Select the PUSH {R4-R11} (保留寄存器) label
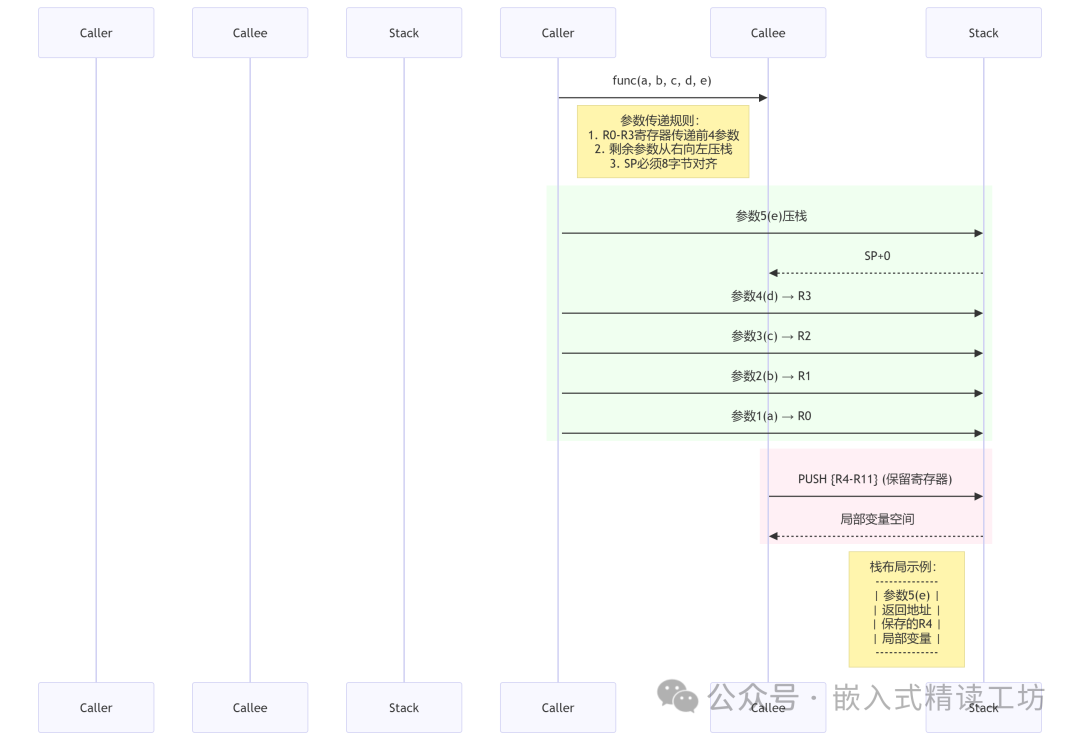1080x741 pixels. click(x=875, y=479)
